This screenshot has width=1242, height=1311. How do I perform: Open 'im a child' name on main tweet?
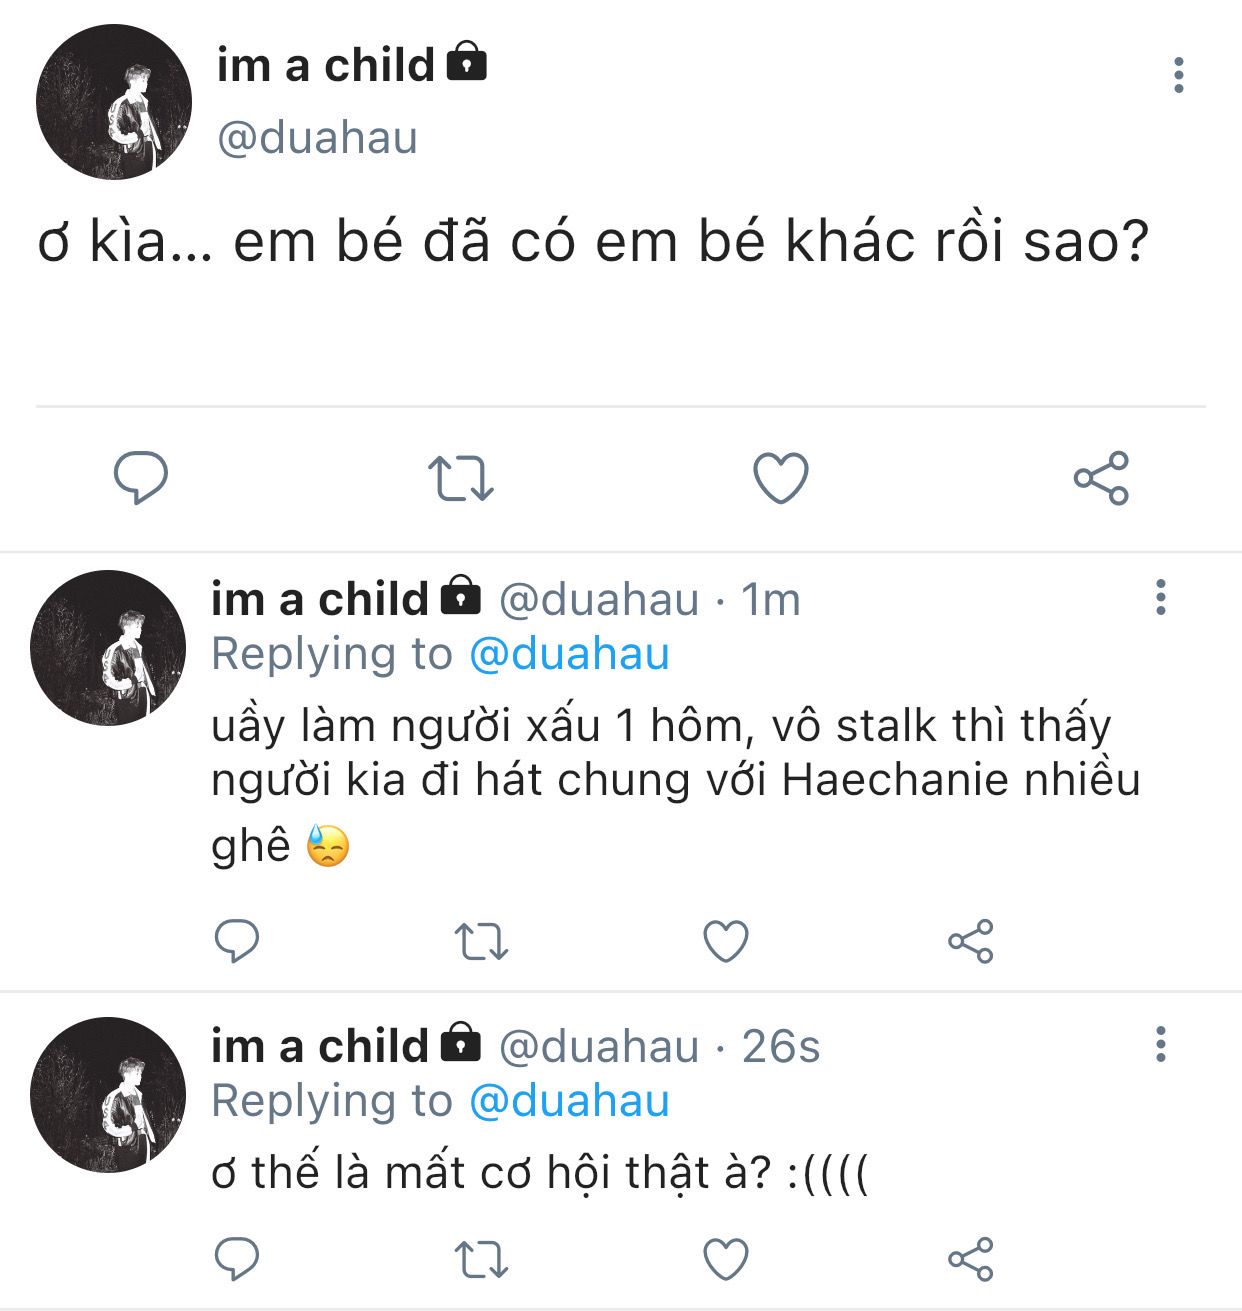coord(326,66)
